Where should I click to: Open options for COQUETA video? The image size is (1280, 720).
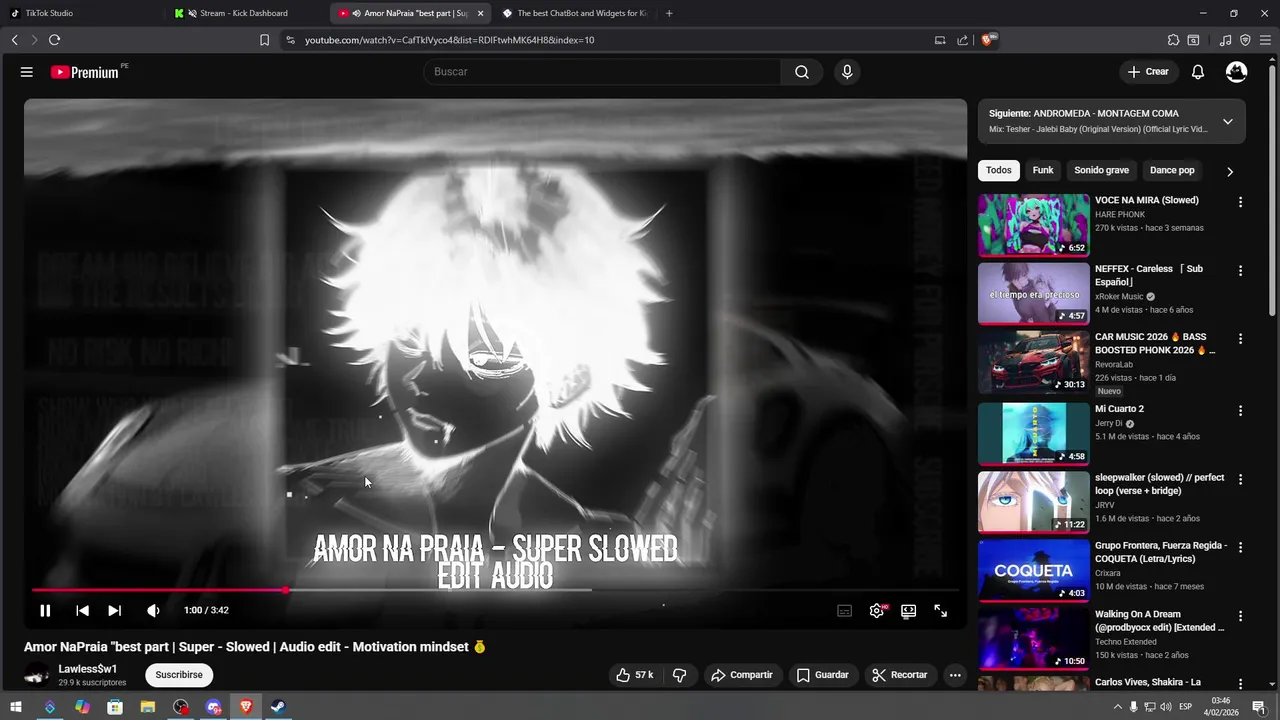pos(1240,548)
